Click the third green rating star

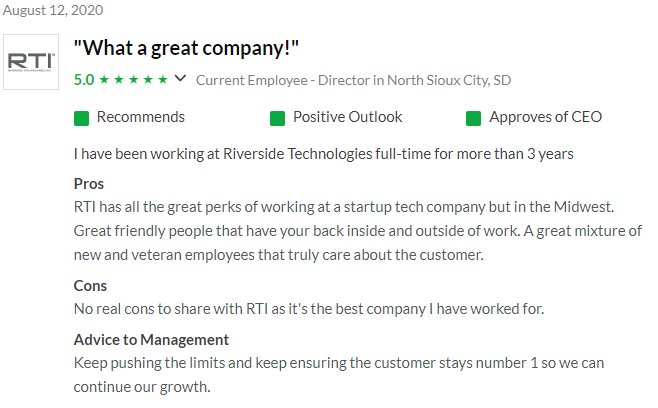(x=133, y=79)
